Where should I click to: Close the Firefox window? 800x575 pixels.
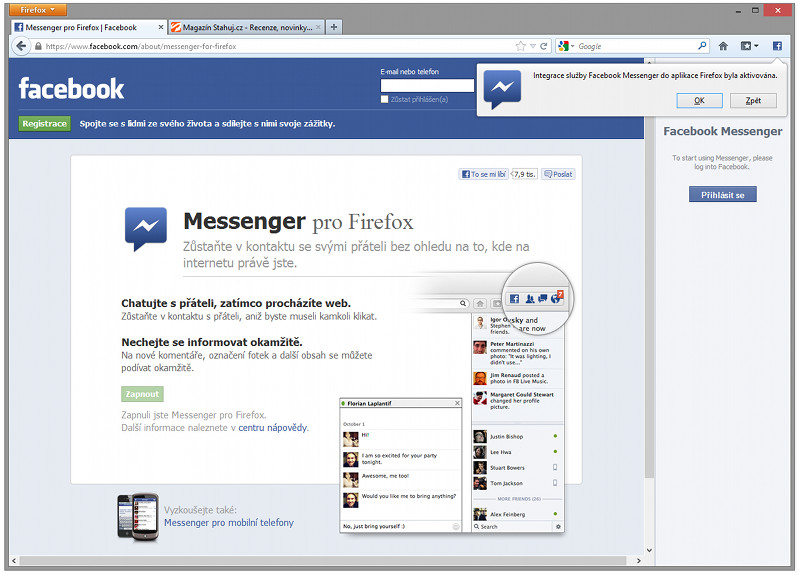point(778,10)
